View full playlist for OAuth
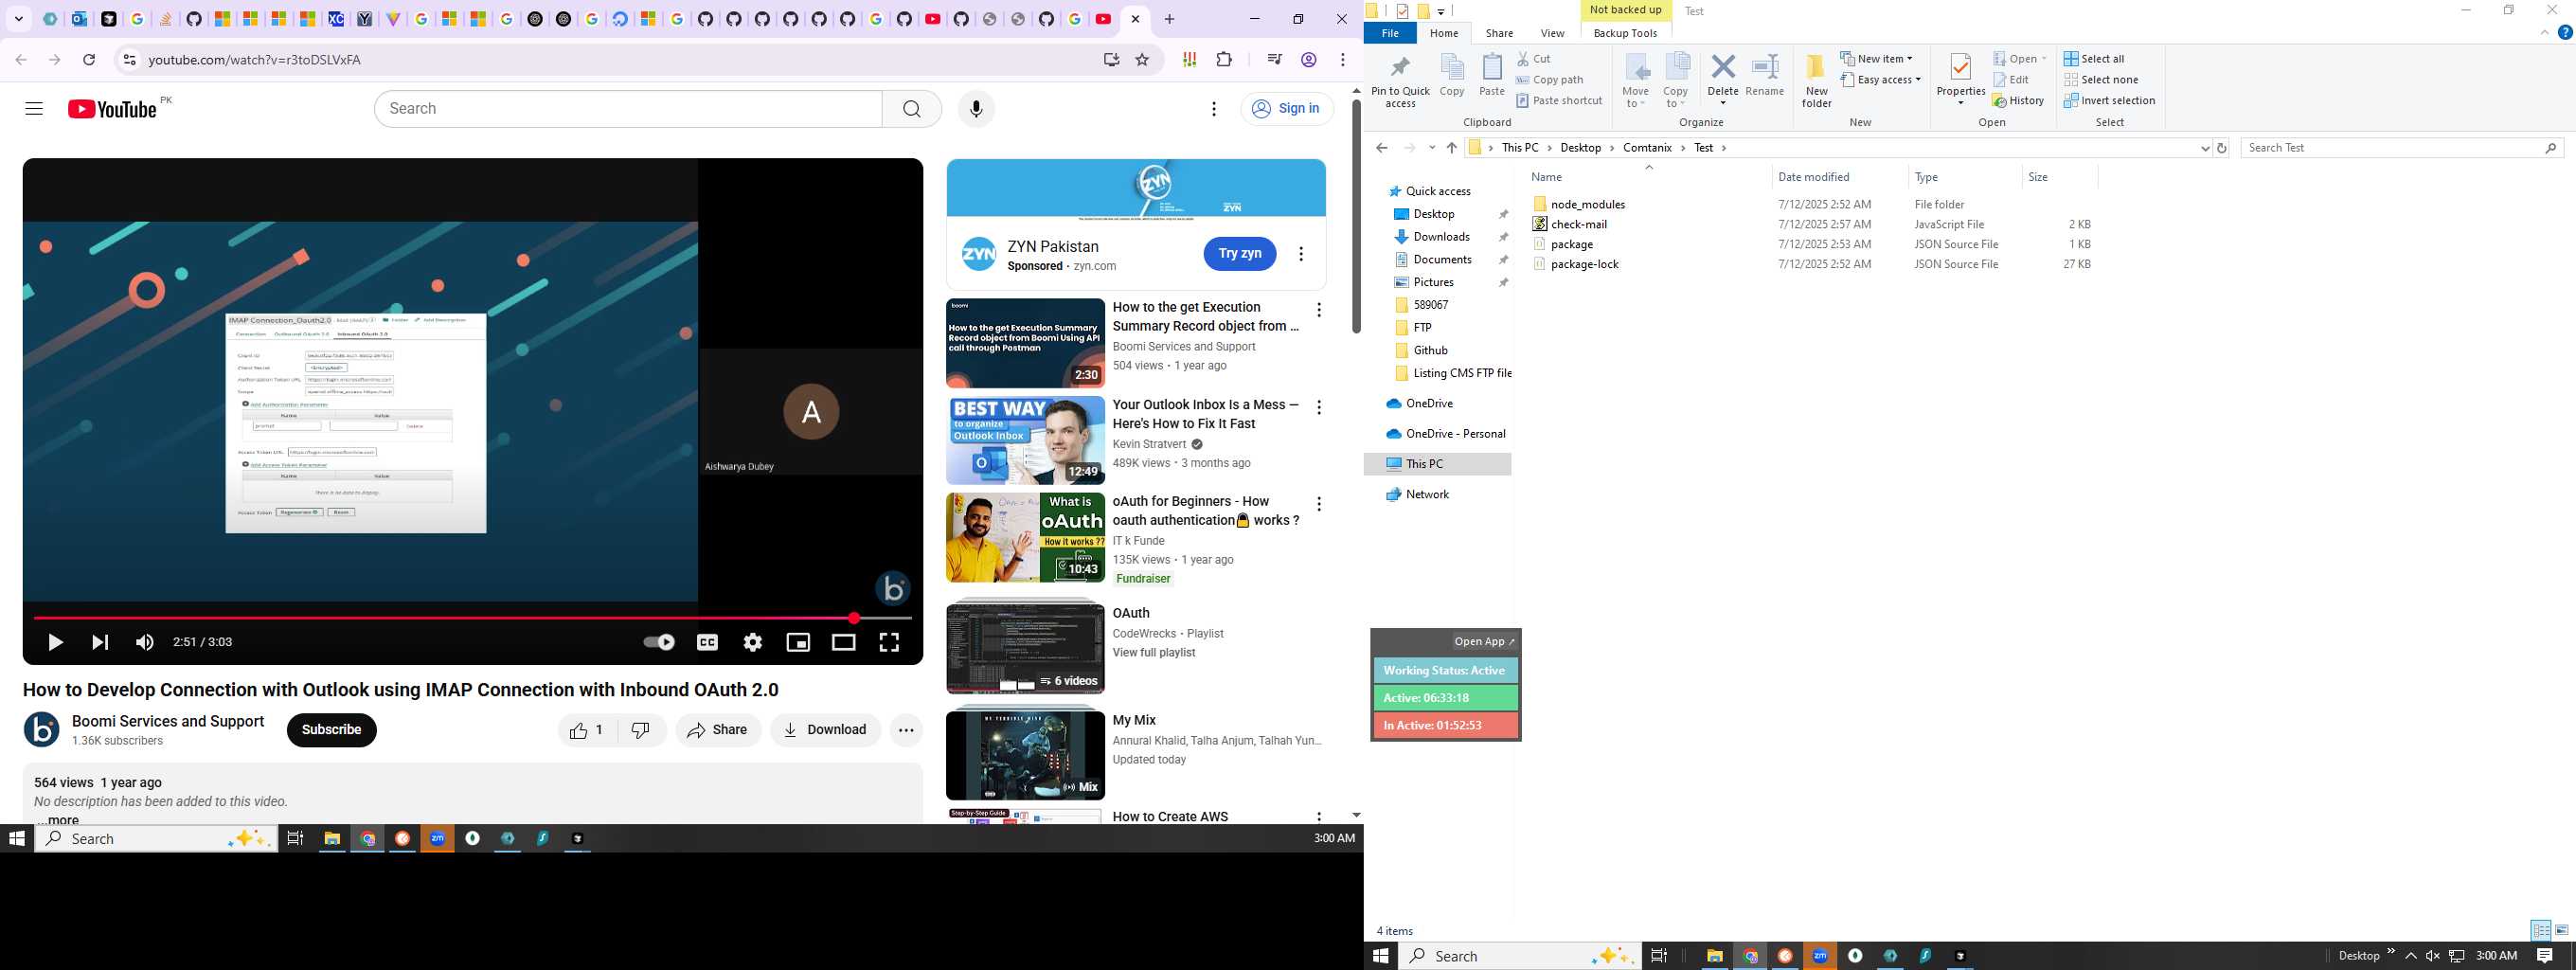Screen dimensions: 2576x970 point(1154,653)
